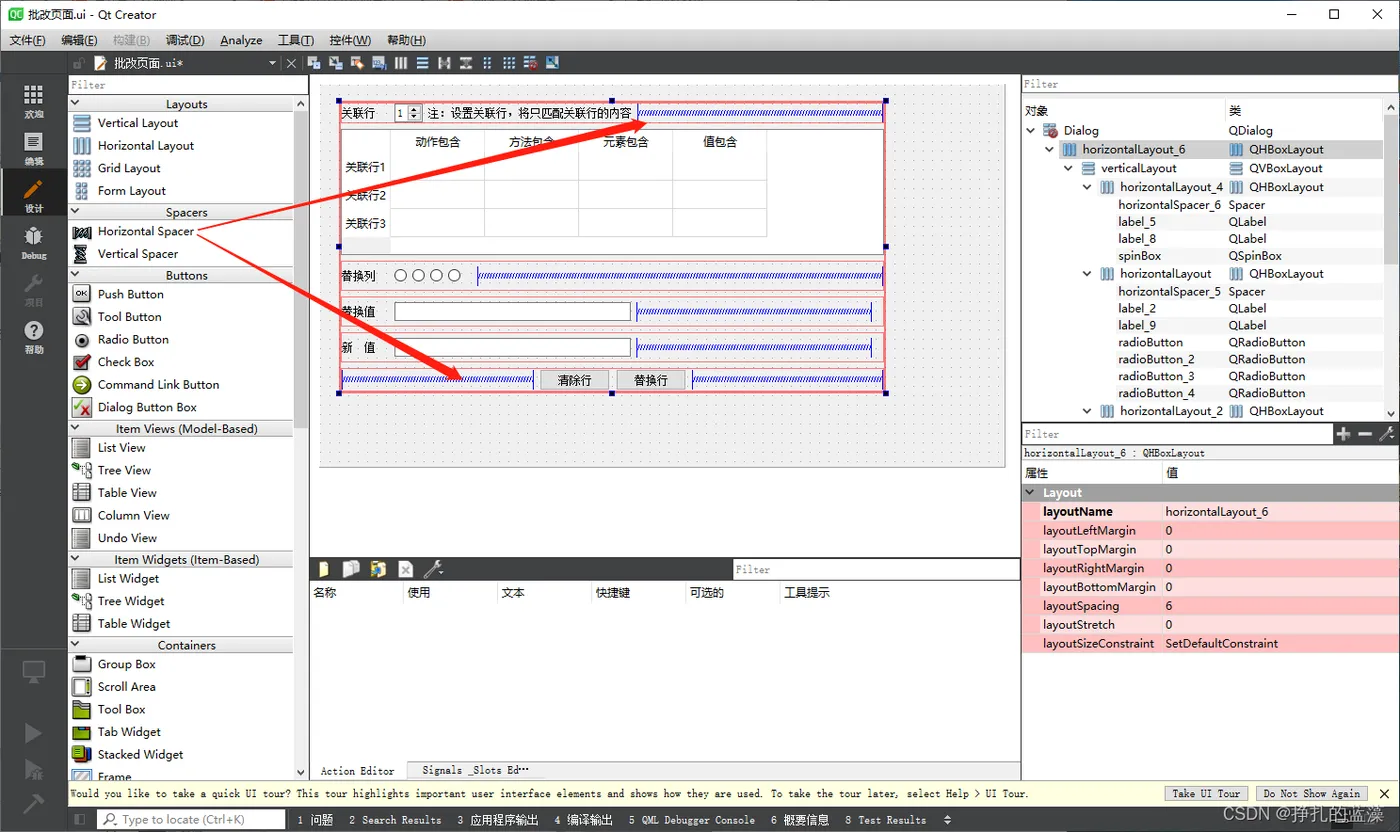Click plus icon to add dynamic property
Screen dimensions: 1400x832
[x=1343, y=434]
